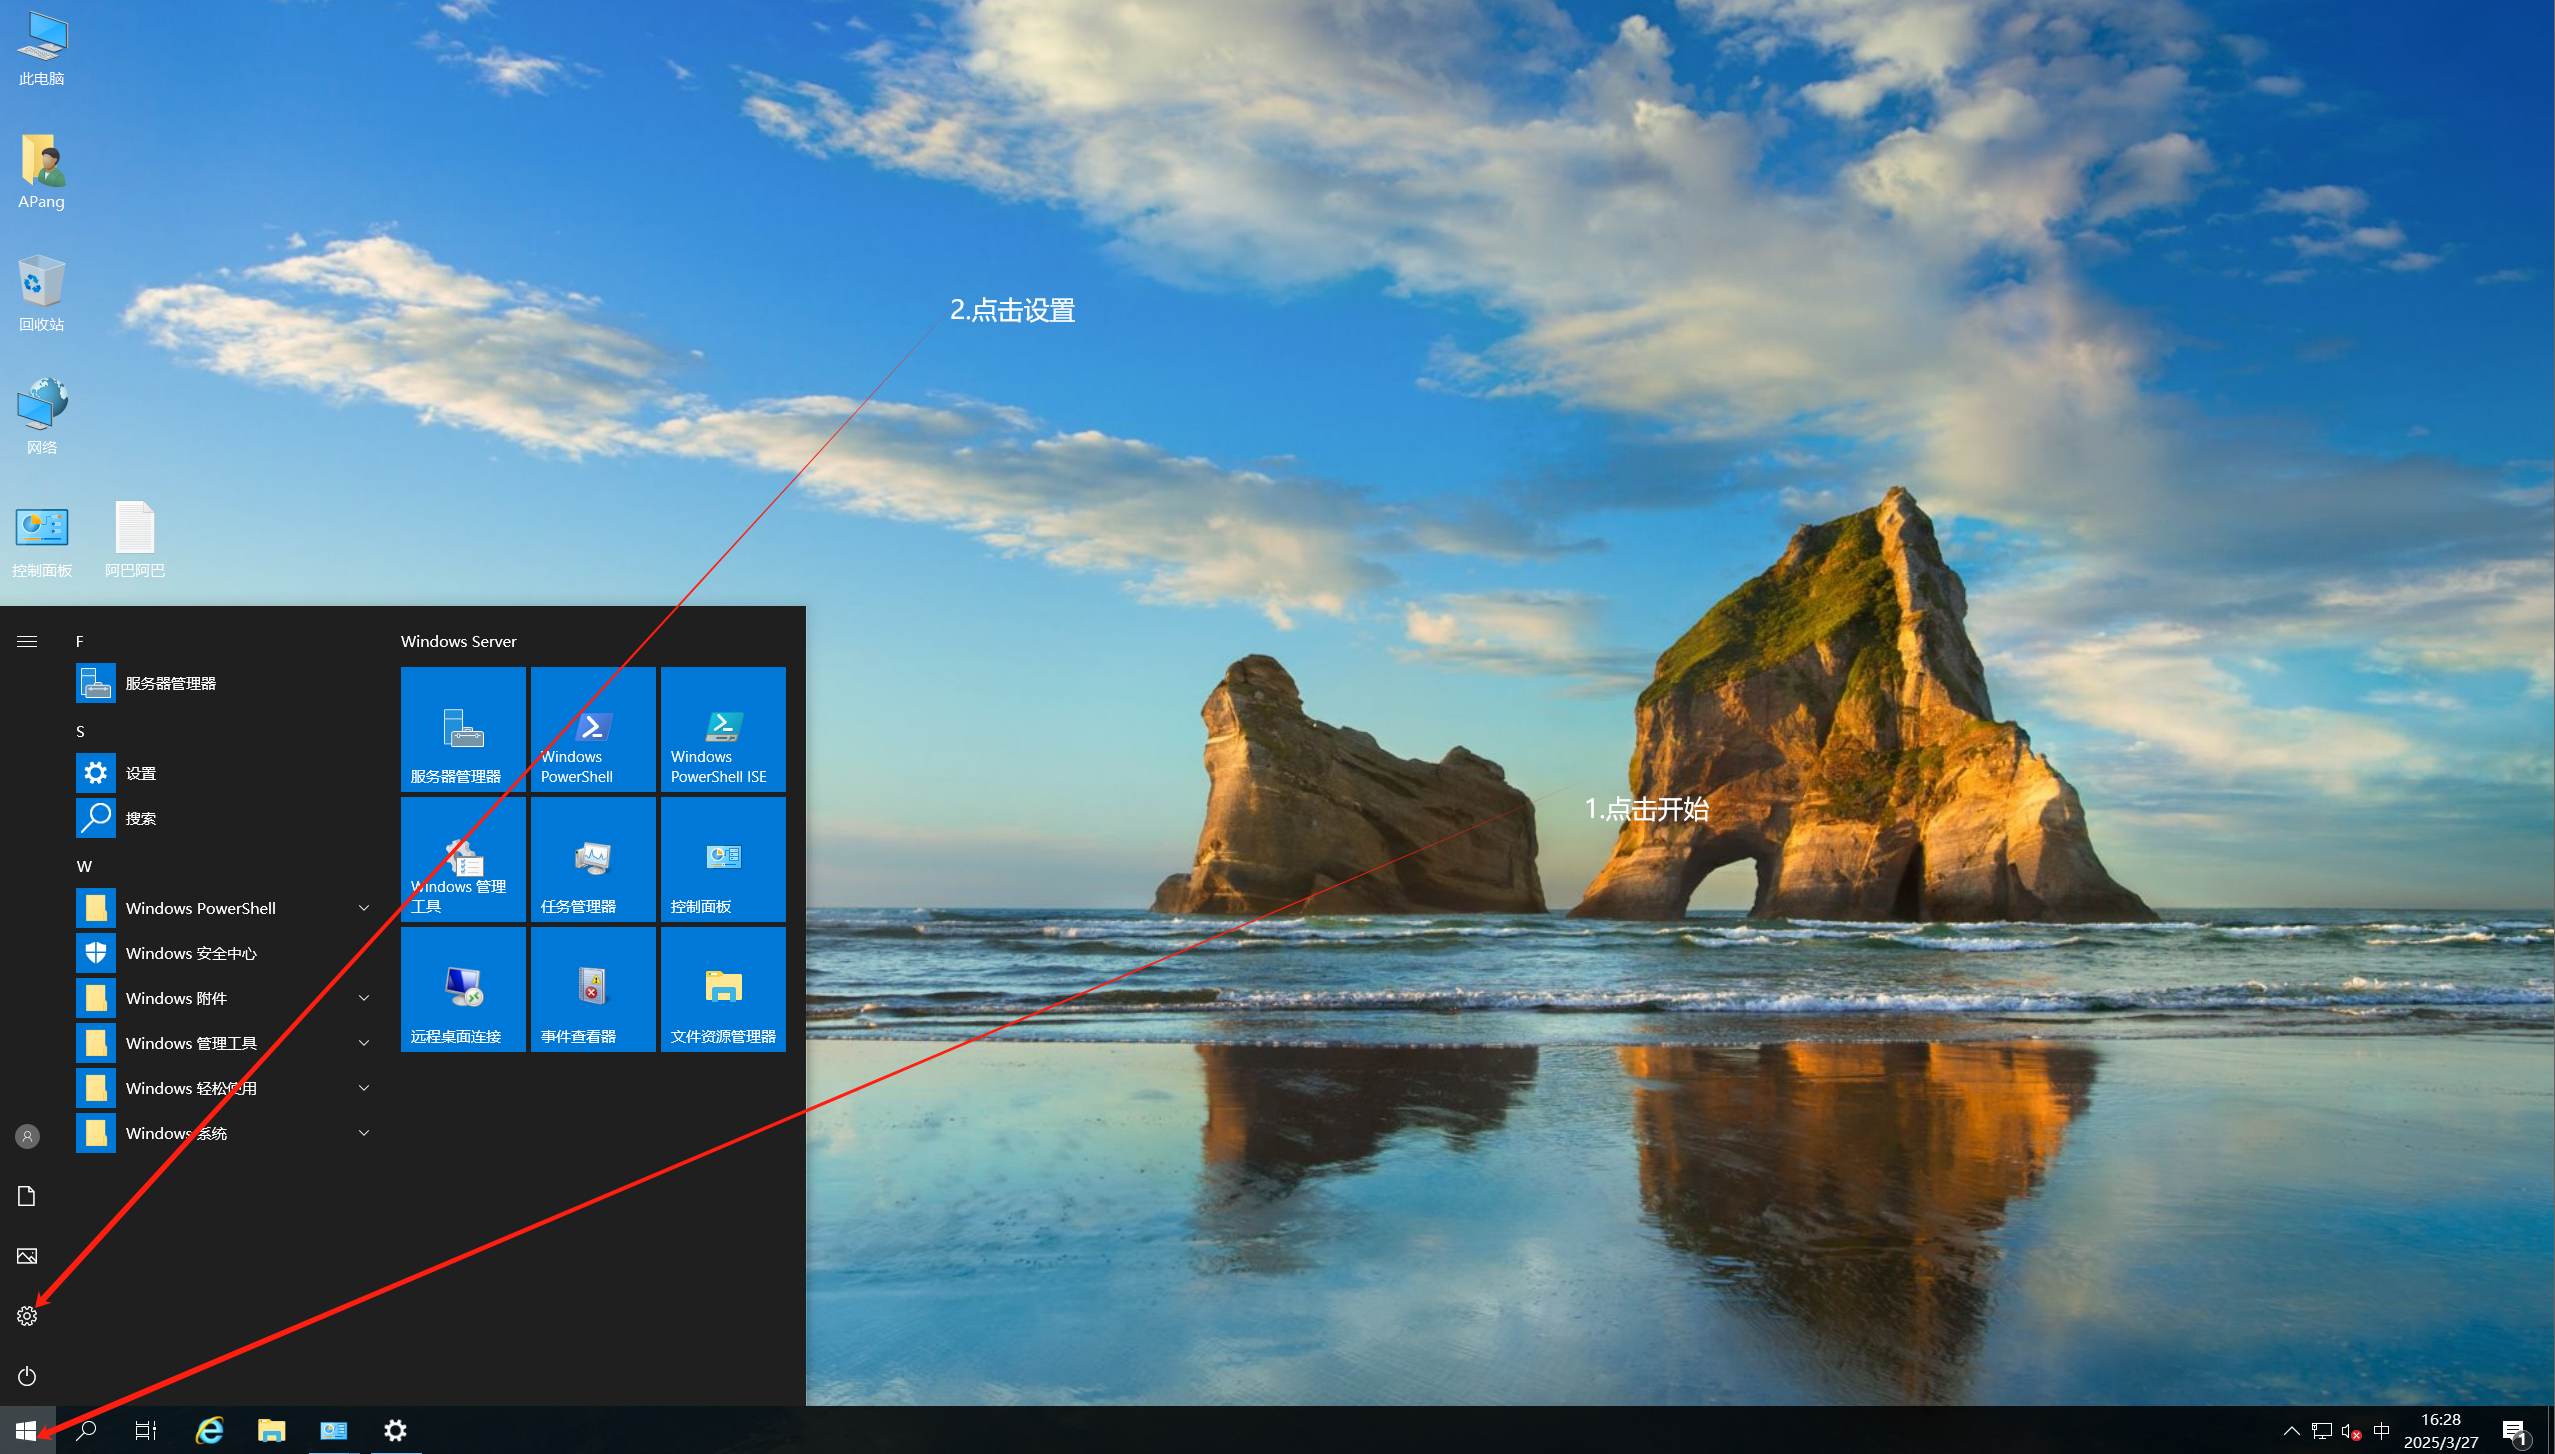
Task: Open Windows PowerShell ISE tile
Action: pyautogui.click(x=723, y=729)
